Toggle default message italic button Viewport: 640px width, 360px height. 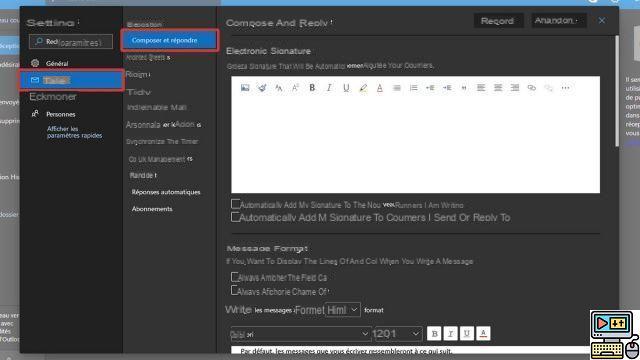(x=451, y=334)
